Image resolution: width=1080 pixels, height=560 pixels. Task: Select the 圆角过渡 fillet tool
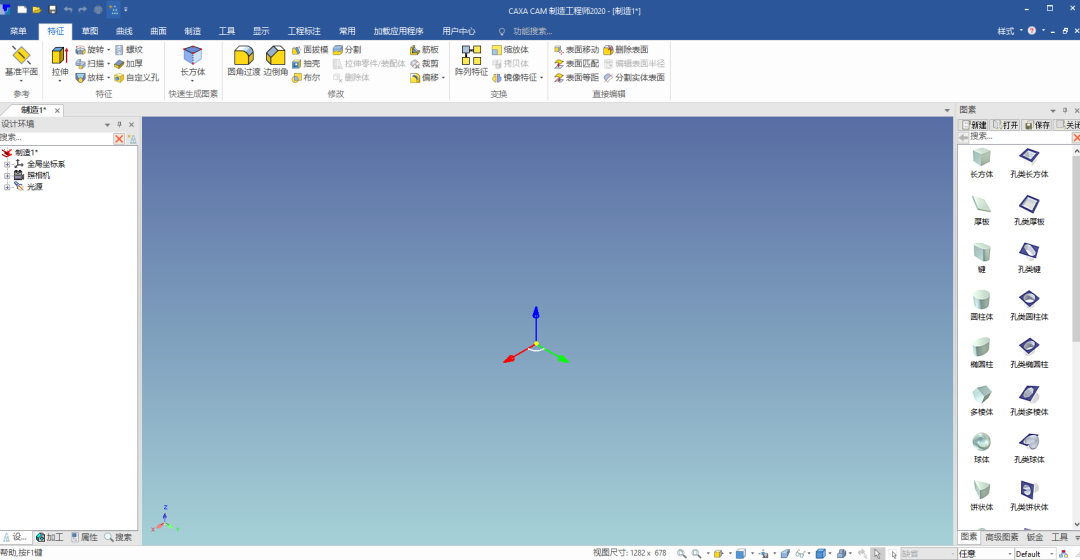point(244,62)
